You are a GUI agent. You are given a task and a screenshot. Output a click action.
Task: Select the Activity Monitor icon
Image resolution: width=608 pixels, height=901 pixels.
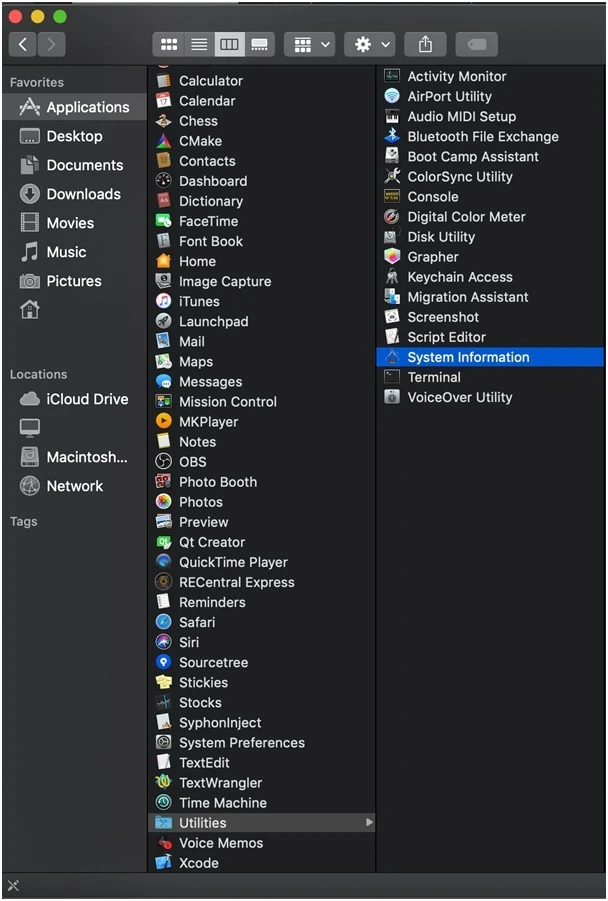(392, 76)
